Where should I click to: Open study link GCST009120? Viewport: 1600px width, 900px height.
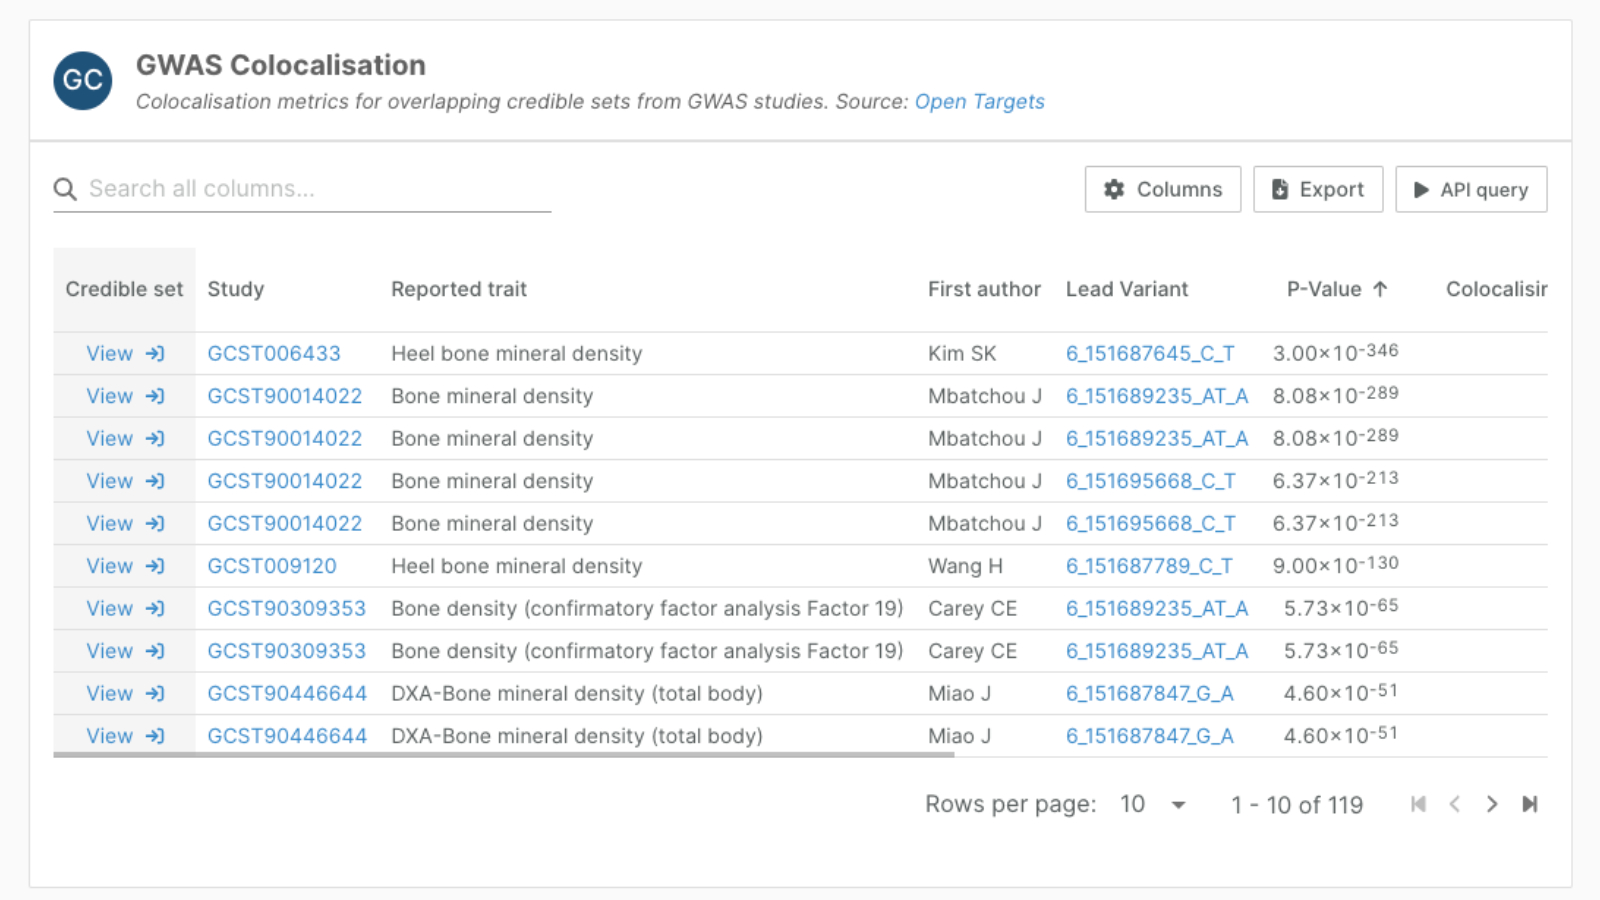tap(272, 566)
